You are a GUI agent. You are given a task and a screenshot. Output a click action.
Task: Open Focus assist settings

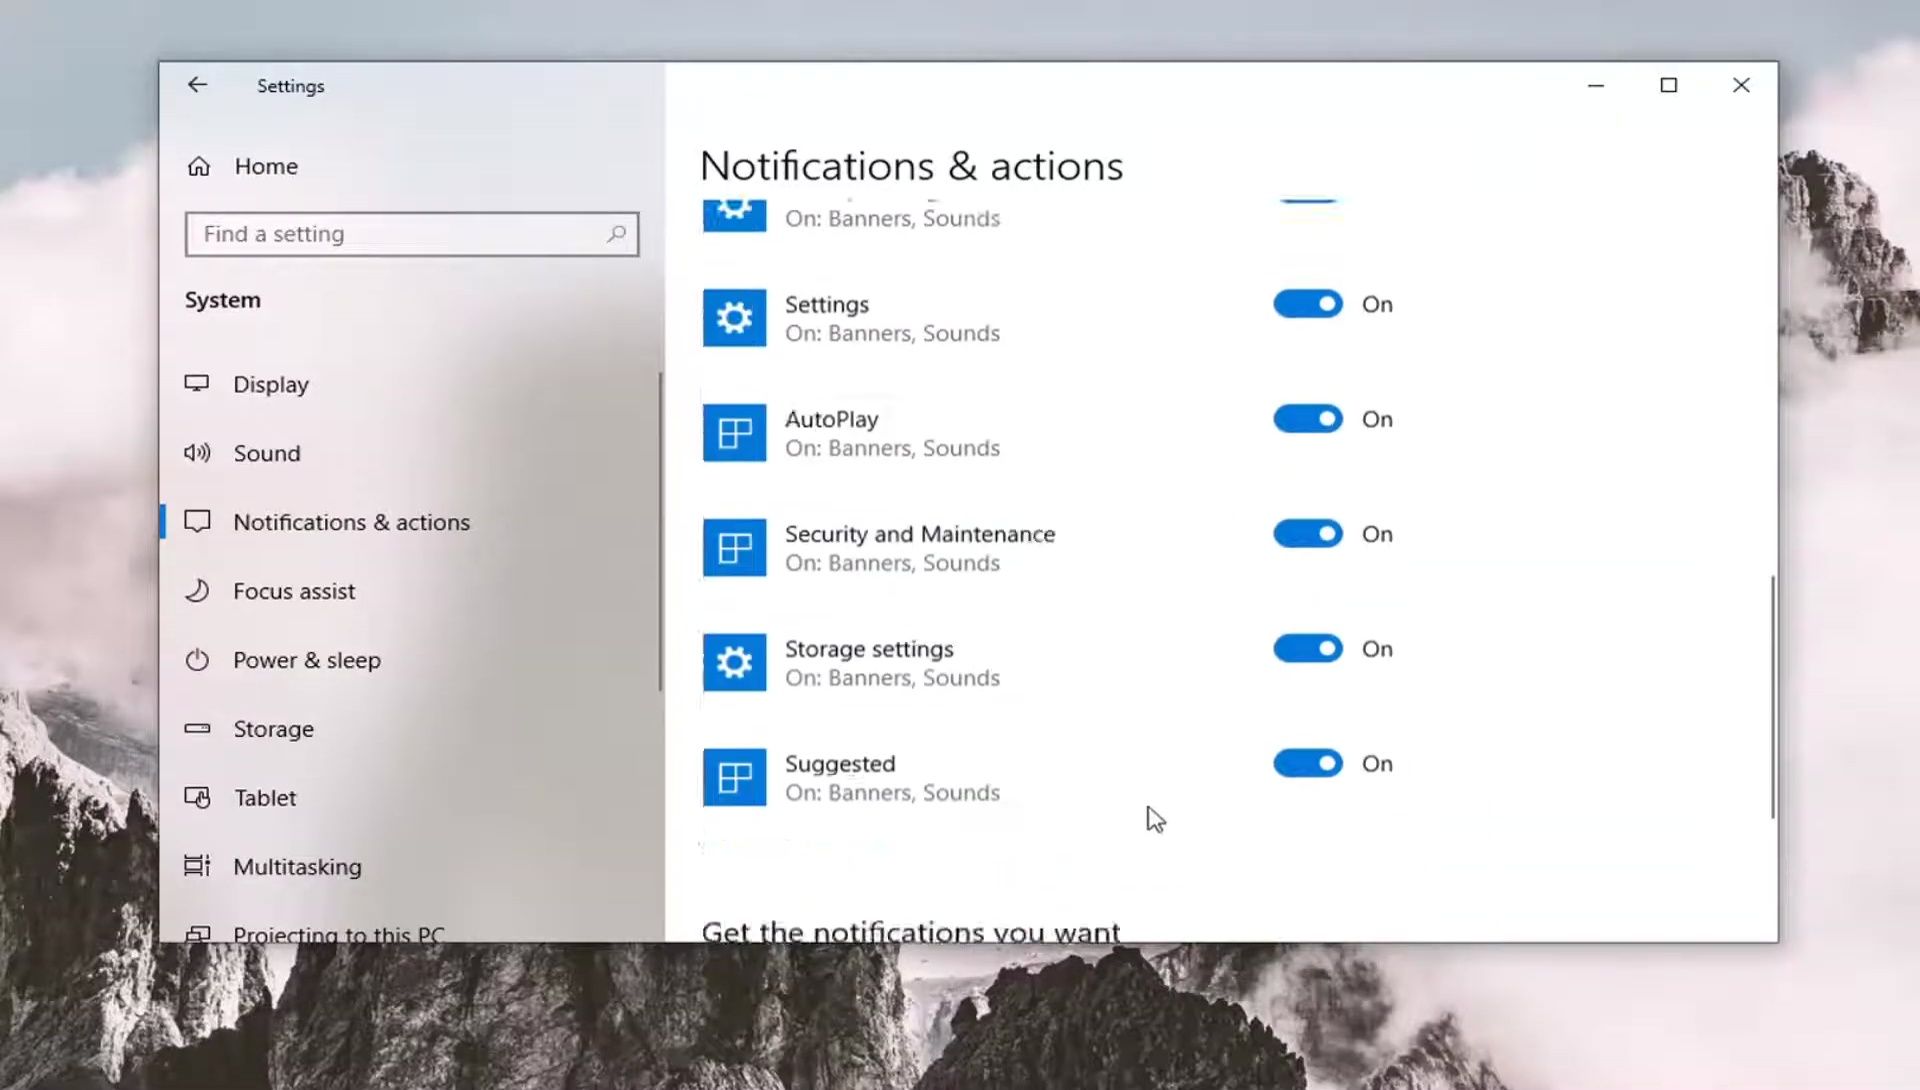pyautogui.click(x=410, y=591)
